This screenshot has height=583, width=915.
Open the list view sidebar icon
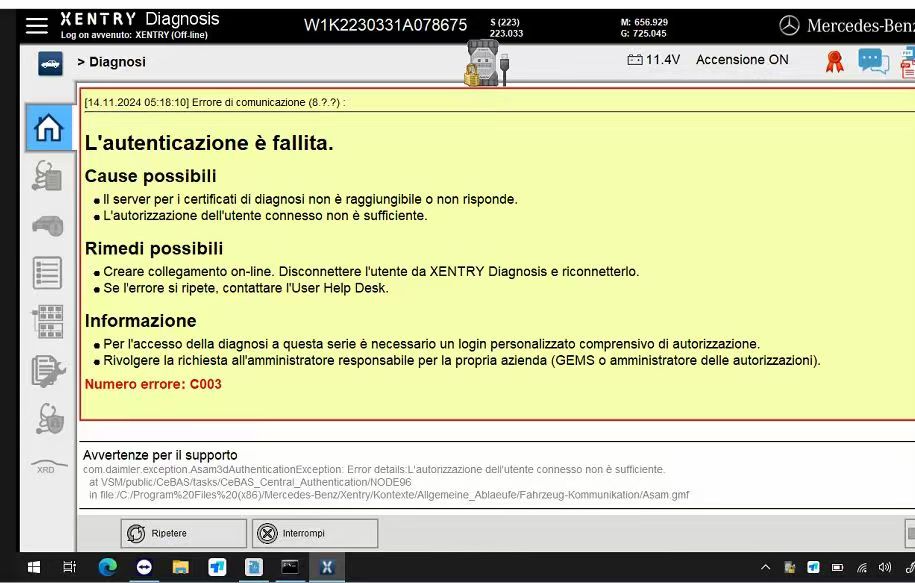point(47,273)
